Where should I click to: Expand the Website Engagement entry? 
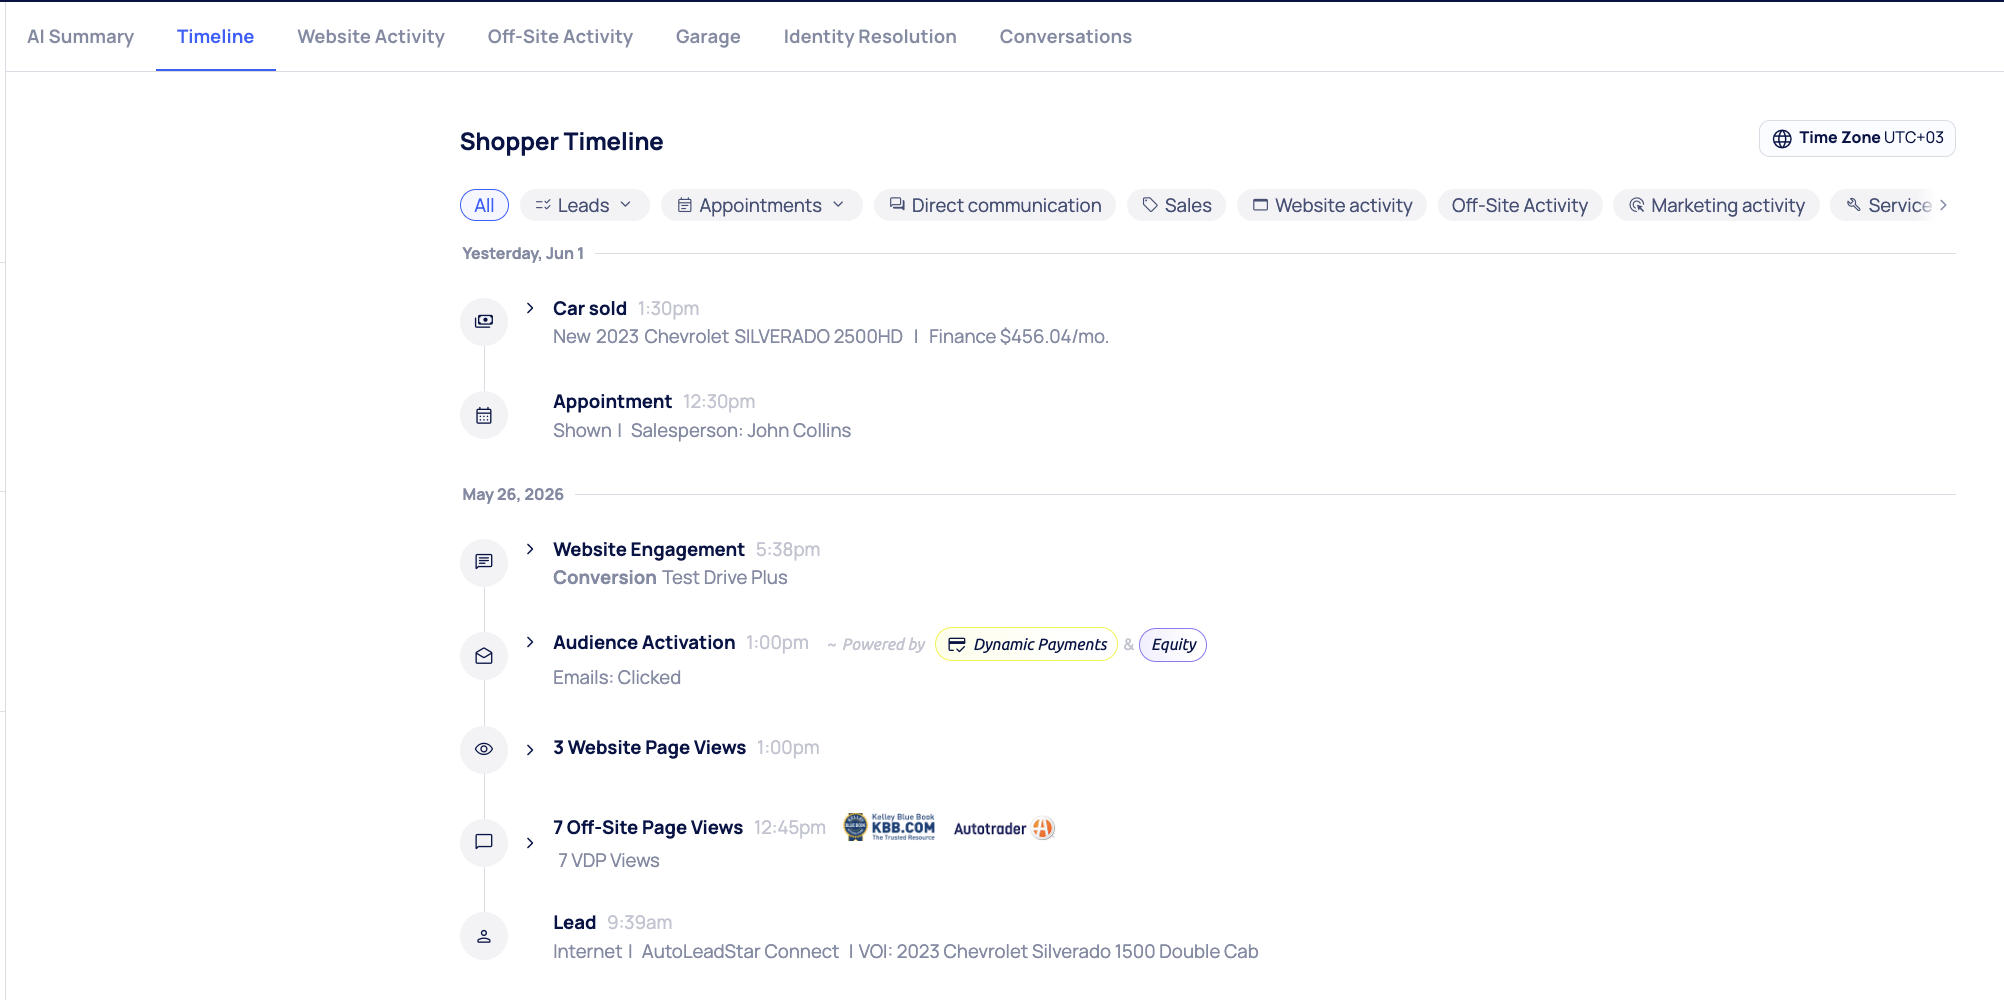tap(530, 549)
